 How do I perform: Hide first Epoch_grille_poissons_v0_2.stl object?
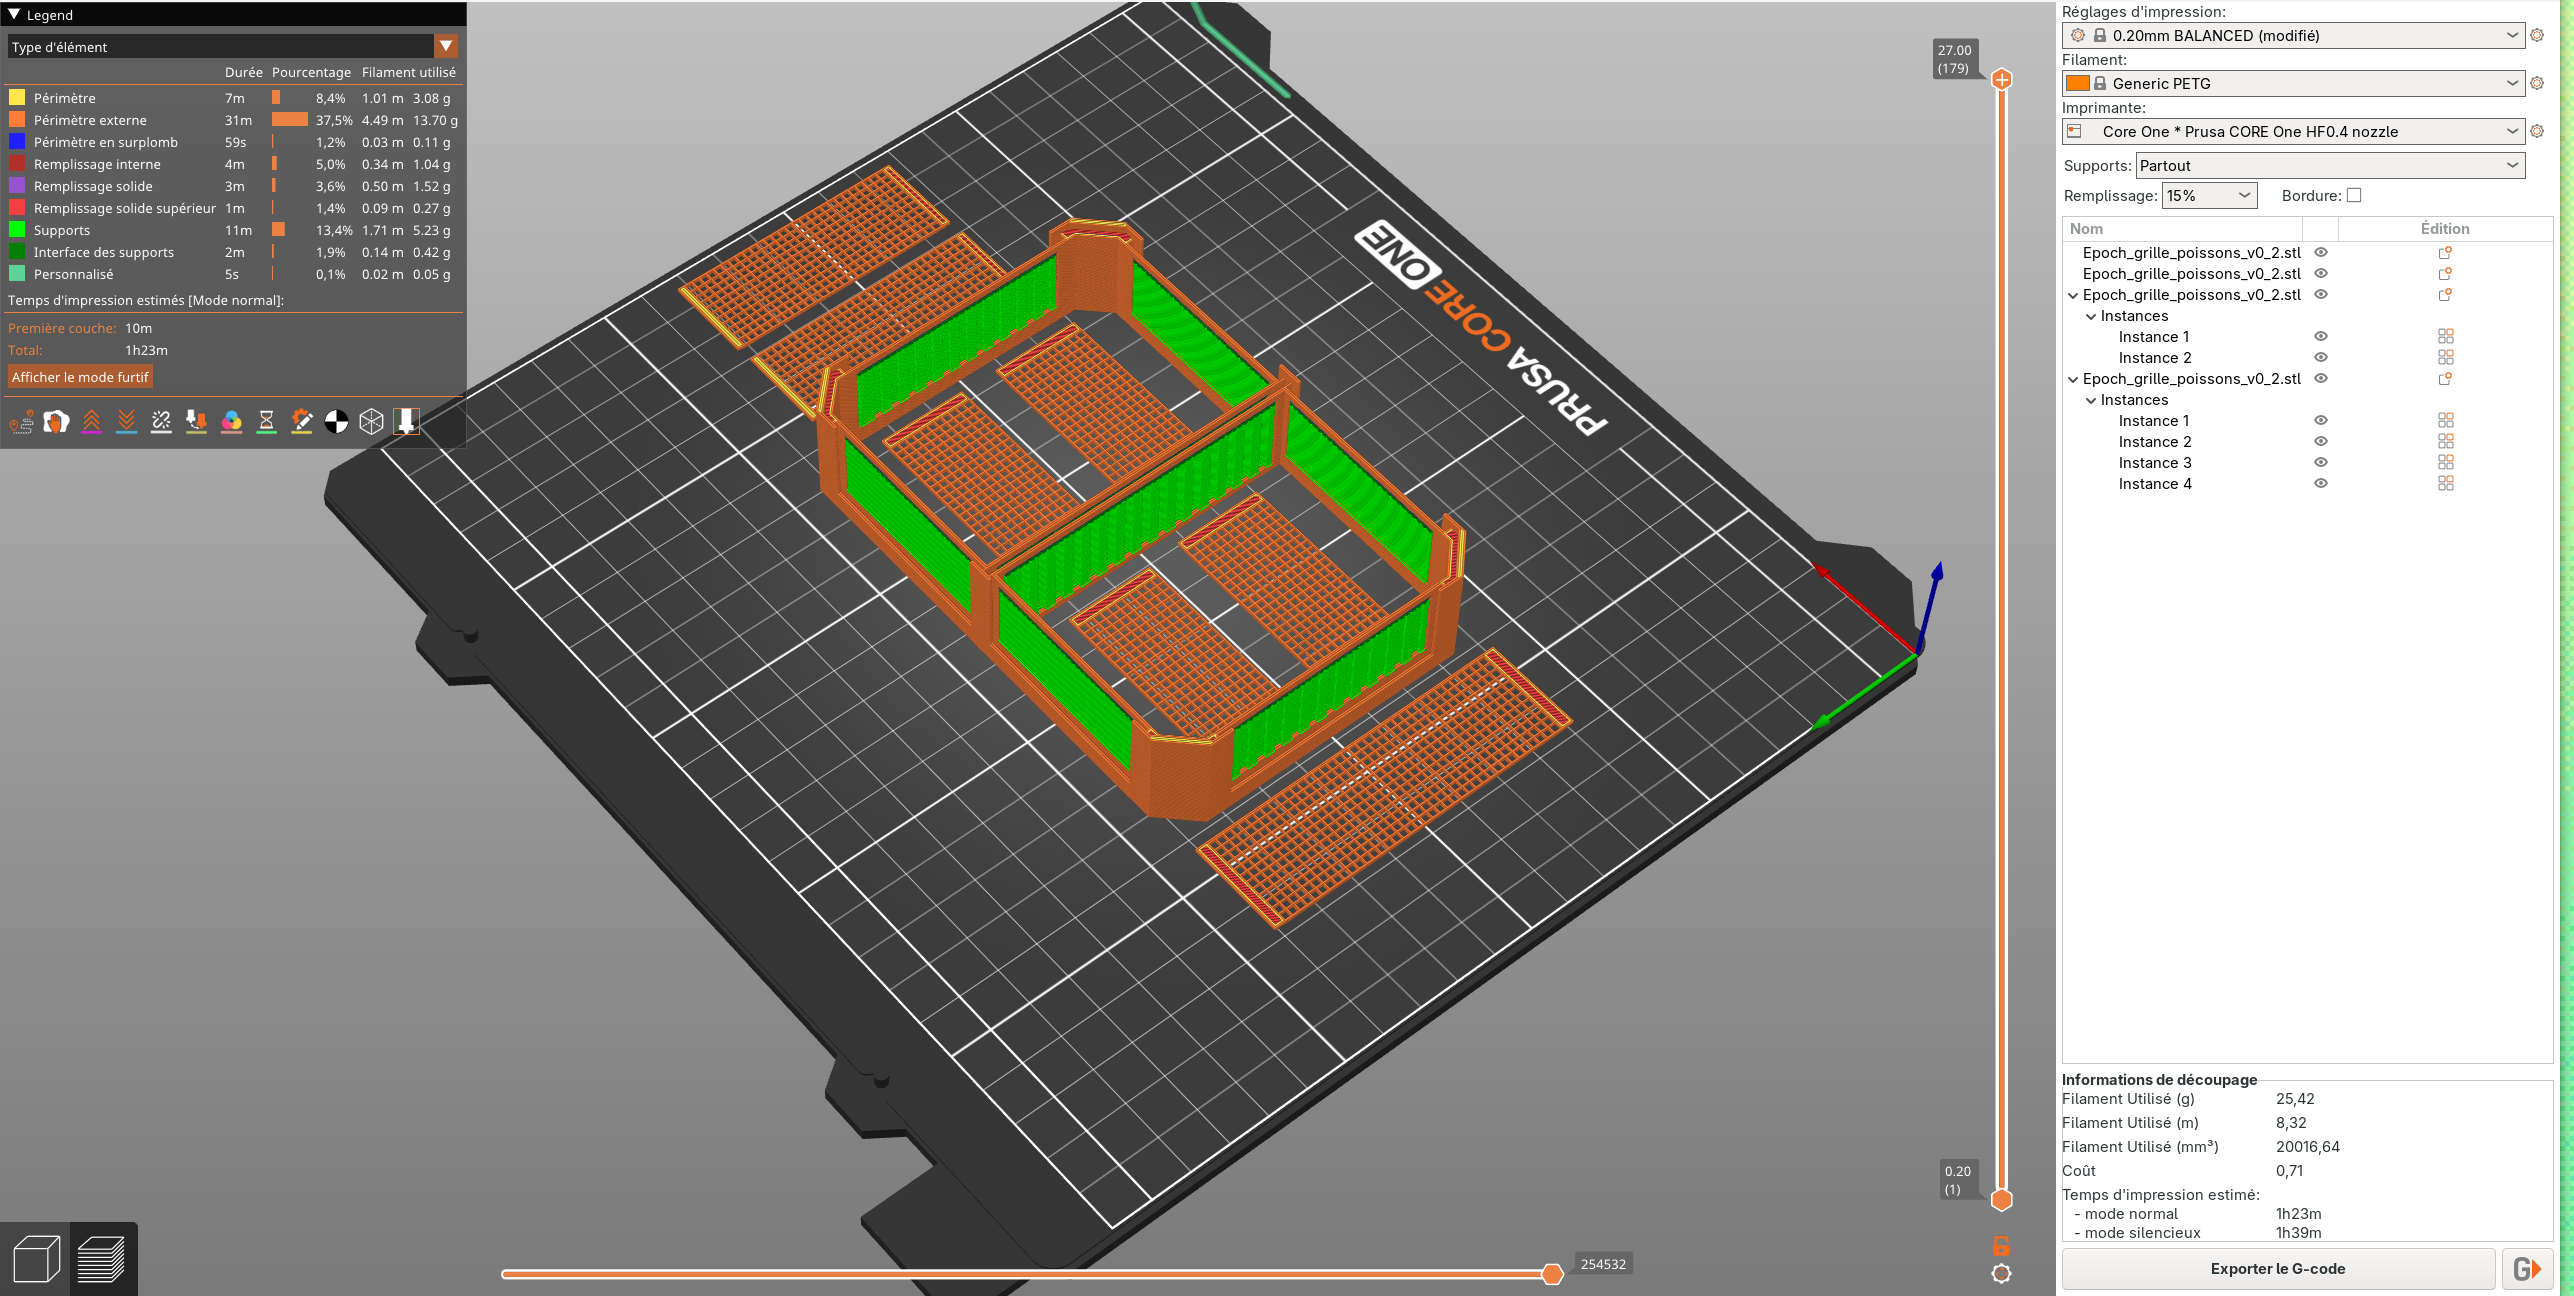(2321, 253)
